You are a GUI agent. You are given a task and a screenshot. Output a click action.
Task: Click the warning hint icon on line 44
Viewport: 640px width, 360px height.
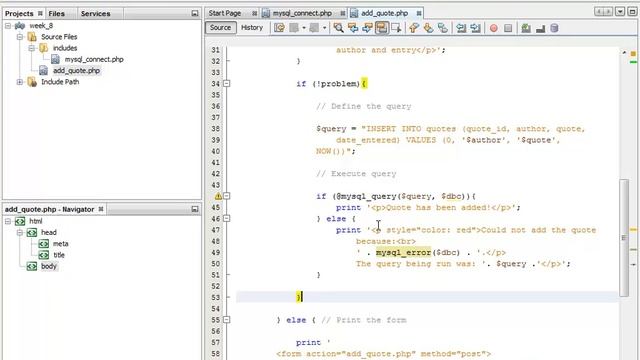point(218,196)
